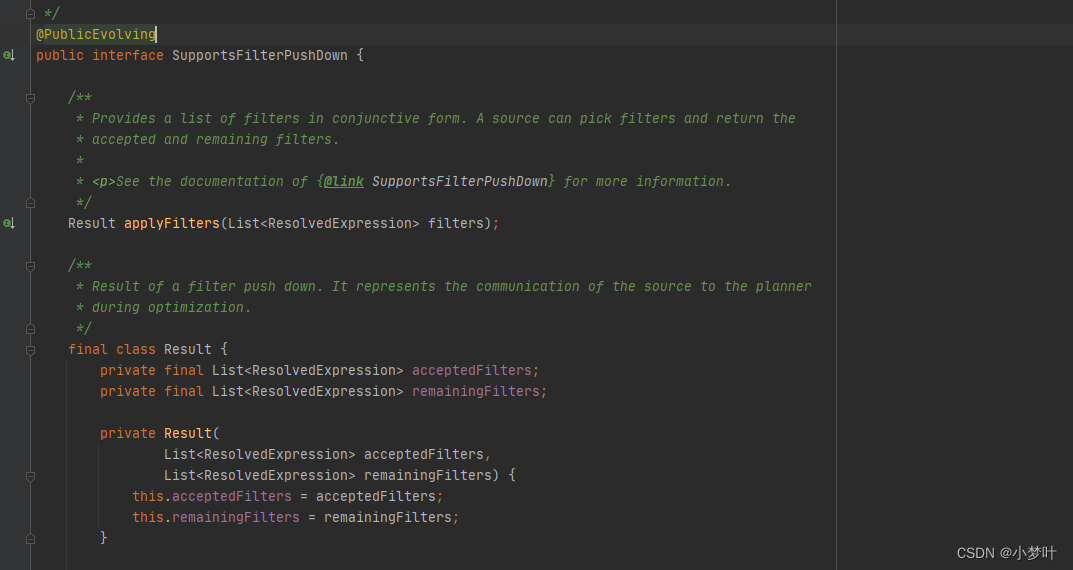Collapse the private Result constructor body
The image size is (1073, 570).
coord(30,476)
